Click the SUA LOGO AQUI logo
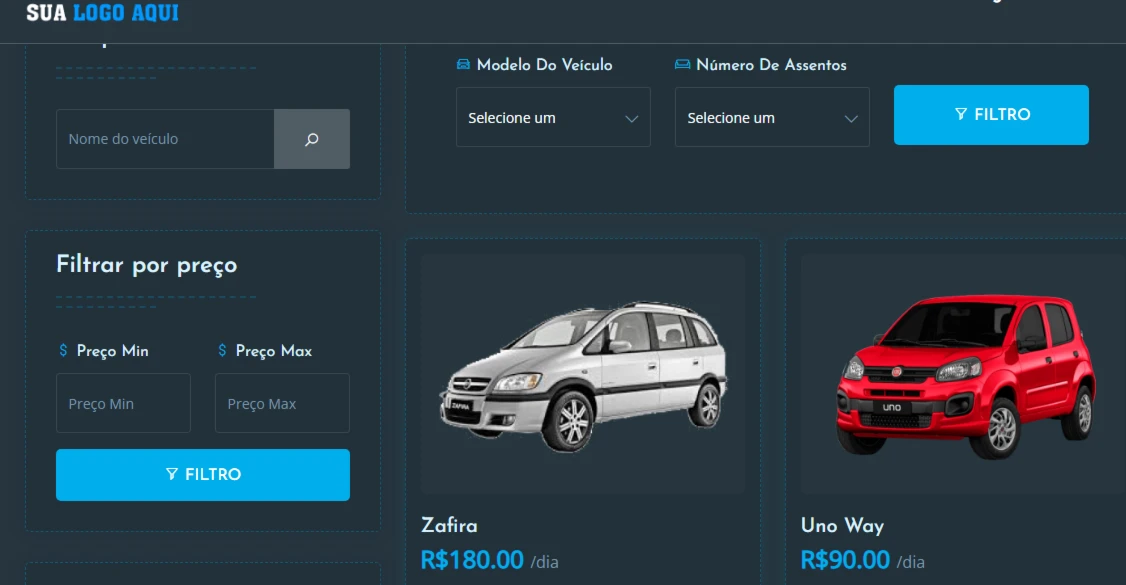This screenshot has height=585, width=1126. (x=103, y=13)
